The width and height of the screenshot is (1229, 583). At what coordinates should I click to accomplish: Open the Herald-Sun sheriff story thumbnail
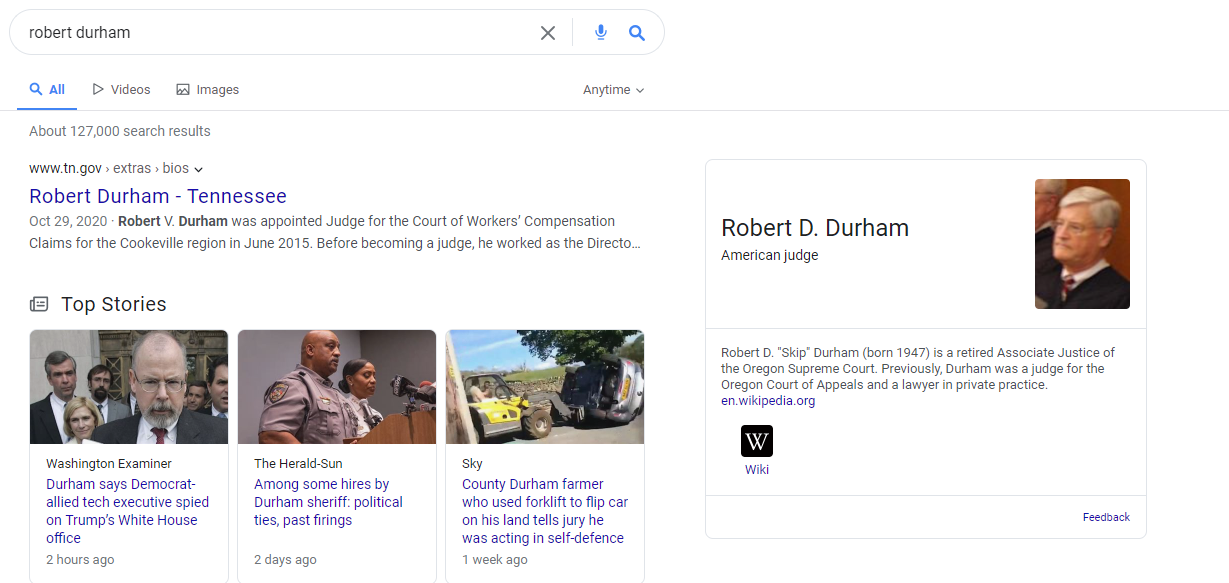[x=337, y=387]
